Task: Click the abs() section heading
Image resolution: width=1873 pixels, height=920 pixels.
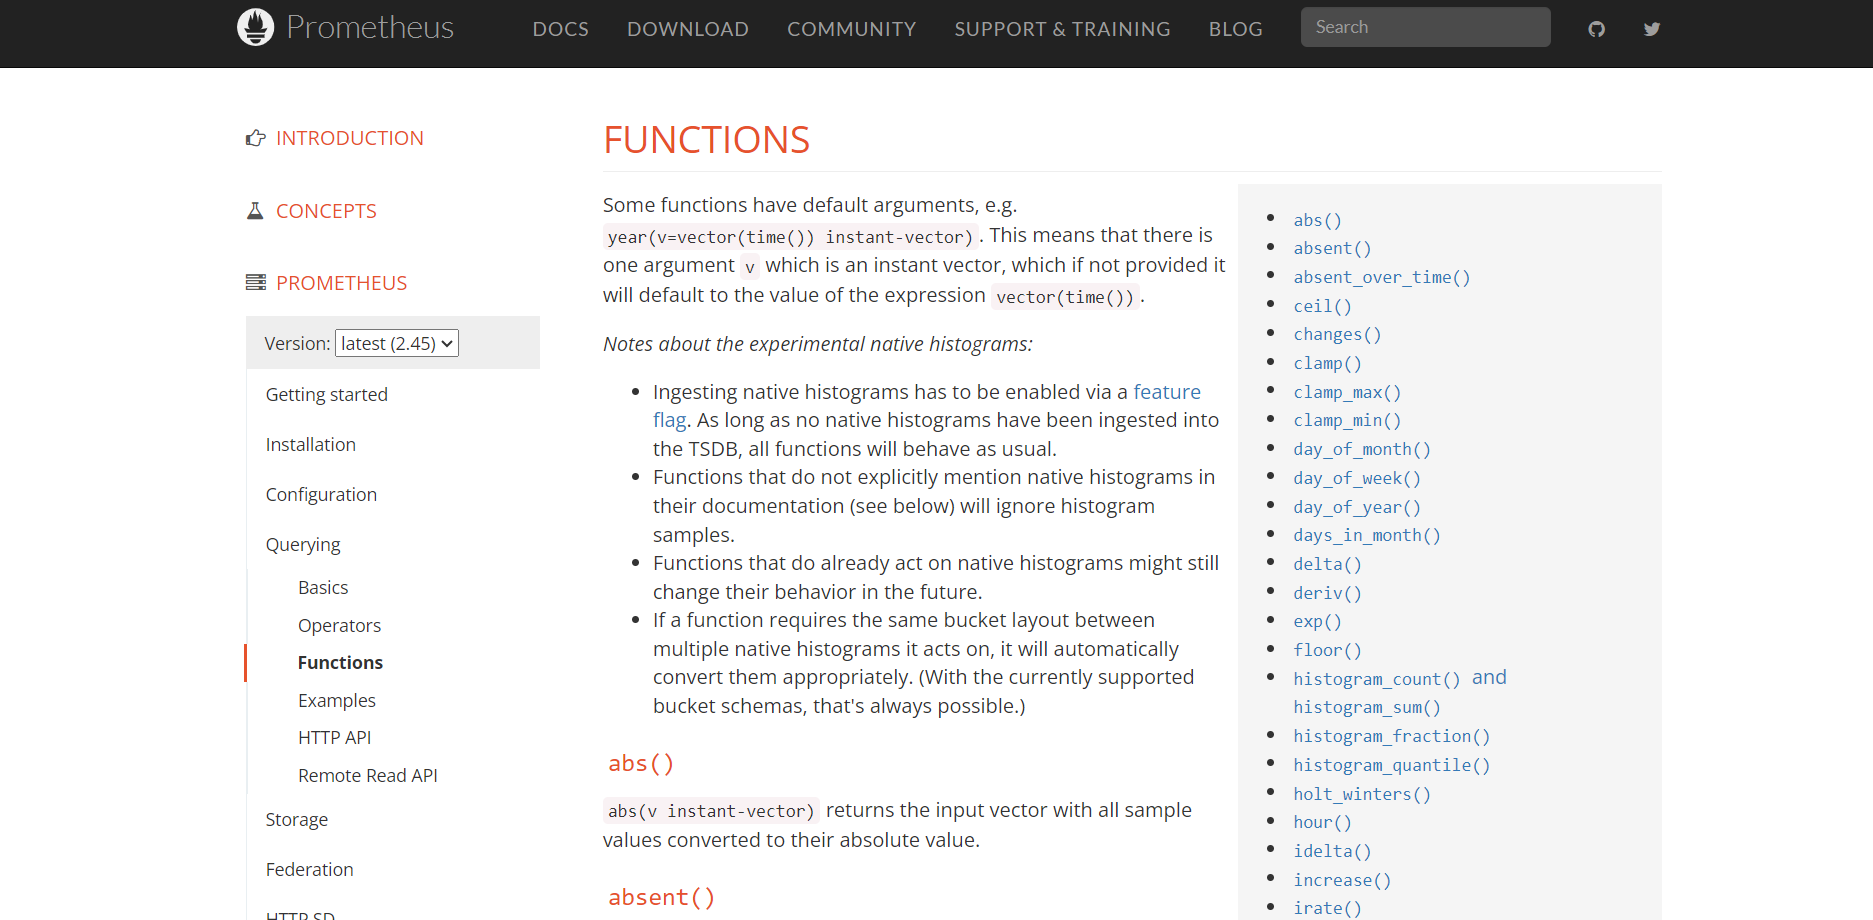Action: [x=641, y=763]
